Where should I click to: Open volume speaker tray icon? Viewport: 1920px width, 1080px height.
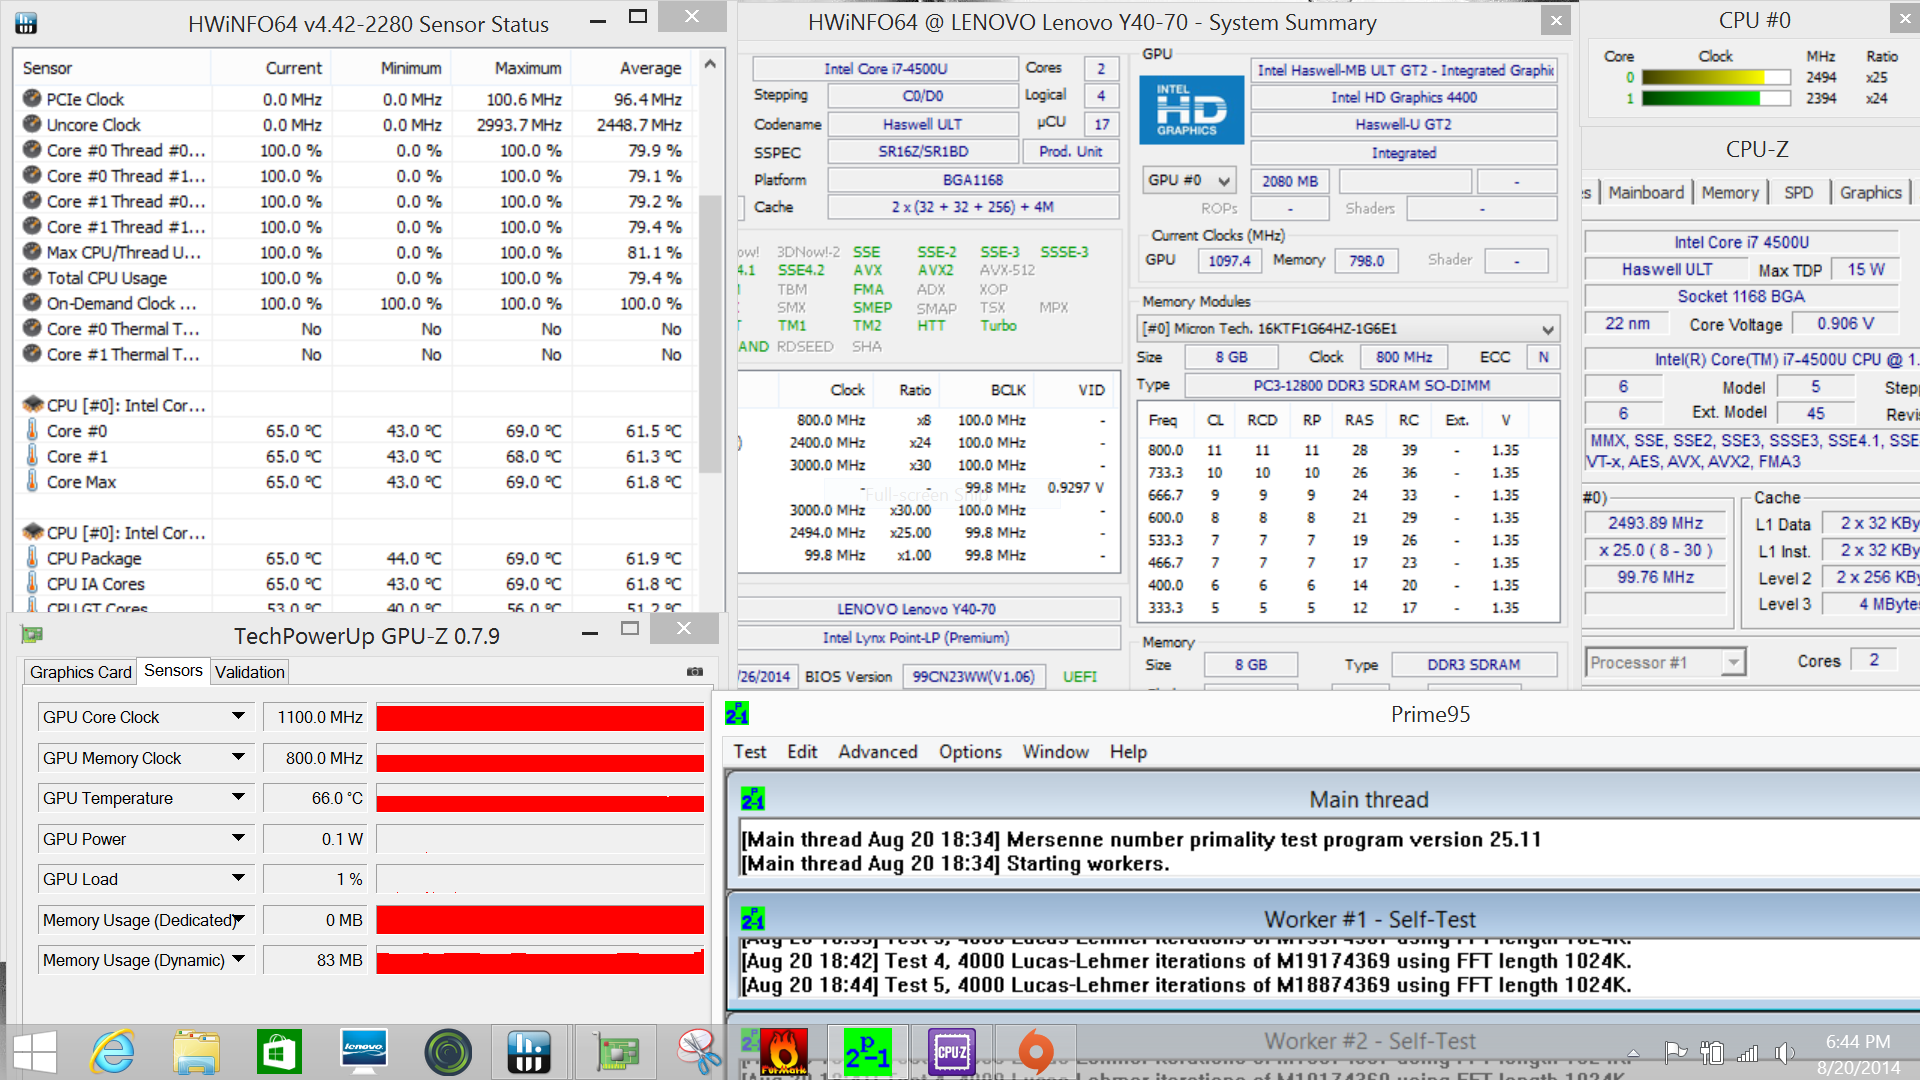(1784, 1052)
